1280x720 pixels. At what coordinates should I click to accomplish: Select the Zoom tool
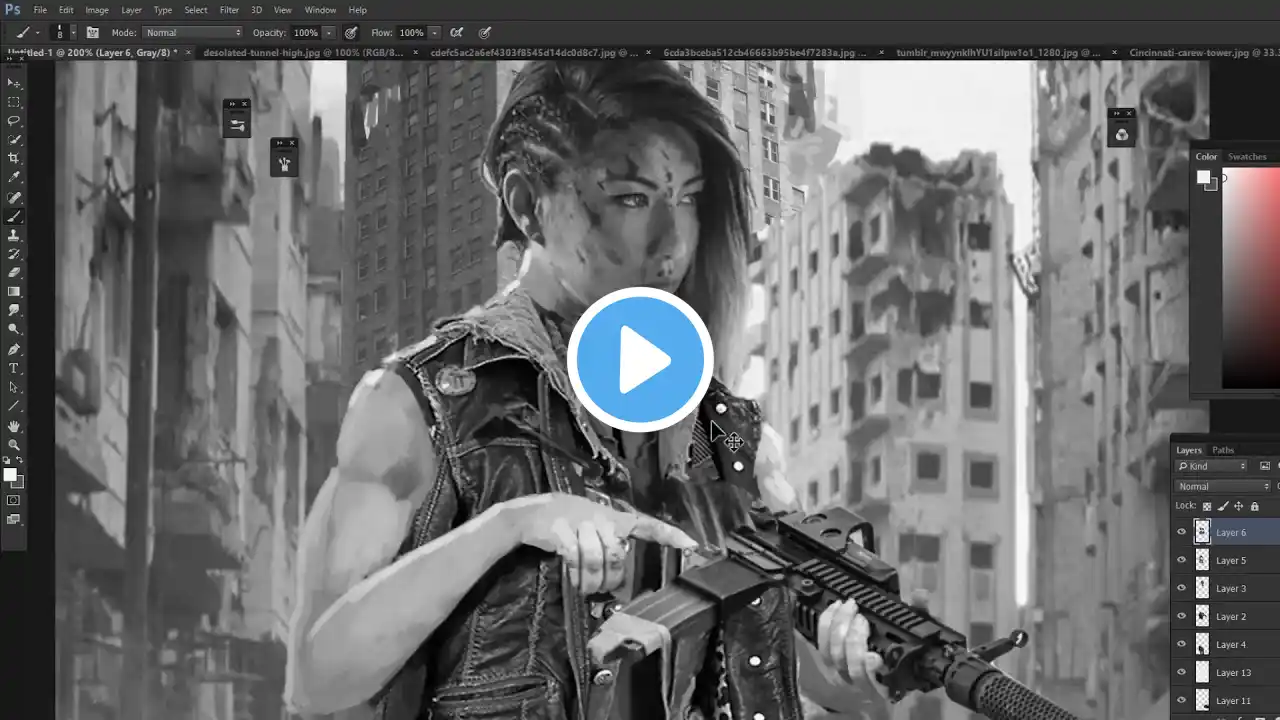point(14,446)
